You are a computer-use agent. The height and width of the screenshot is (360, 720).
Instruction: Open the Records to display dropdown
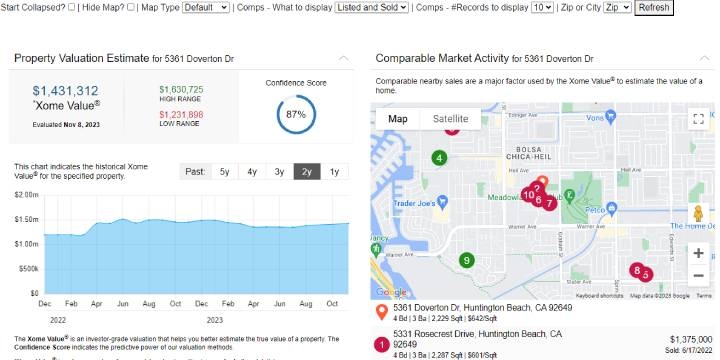pos(542,7)
